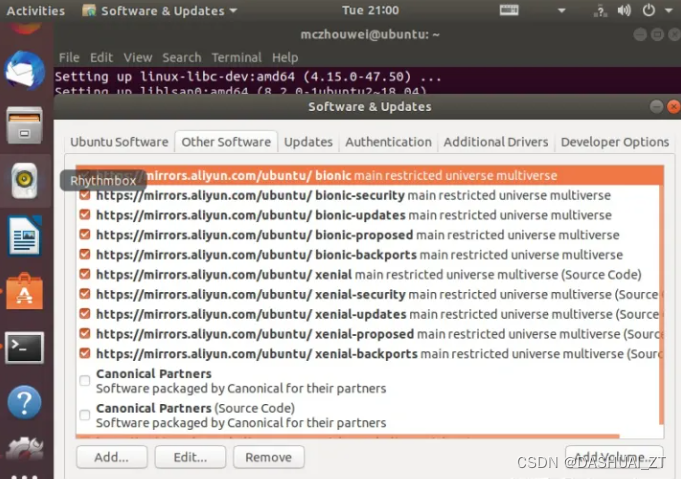Click the horizontal scrollbar of sources list
This screenshot has width=681, height=479.
point(347,436)
